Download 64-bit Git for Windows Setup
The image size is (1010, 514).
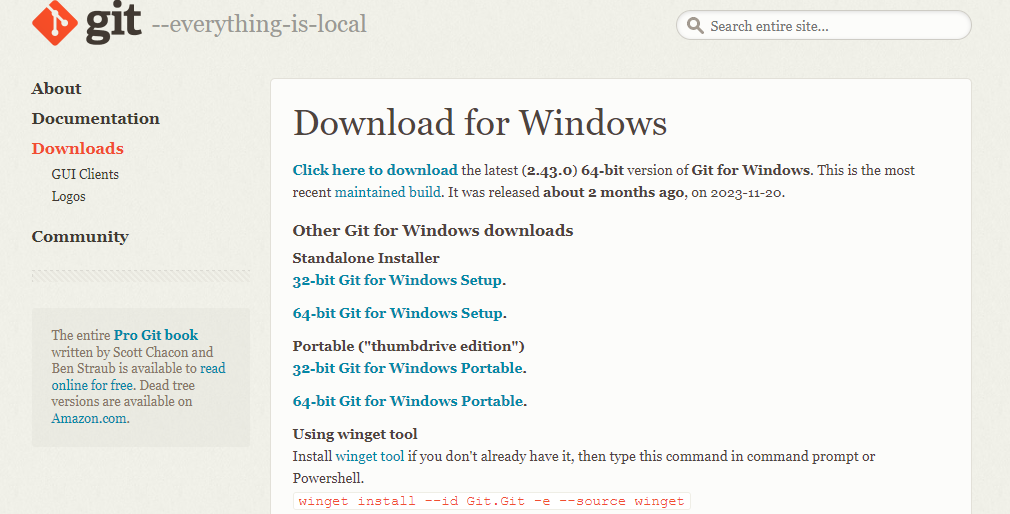[397, 313]
